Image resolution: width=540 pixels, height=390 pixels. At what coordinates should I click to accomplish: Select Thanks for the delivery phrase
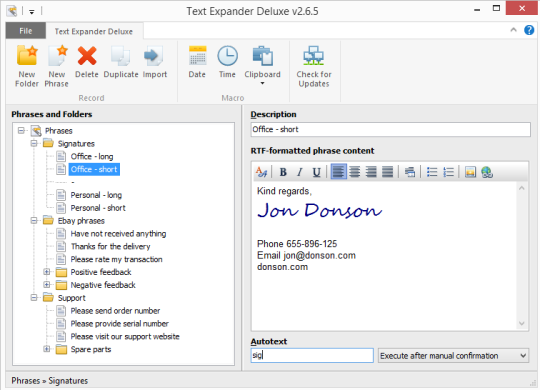tap(110, 246)
